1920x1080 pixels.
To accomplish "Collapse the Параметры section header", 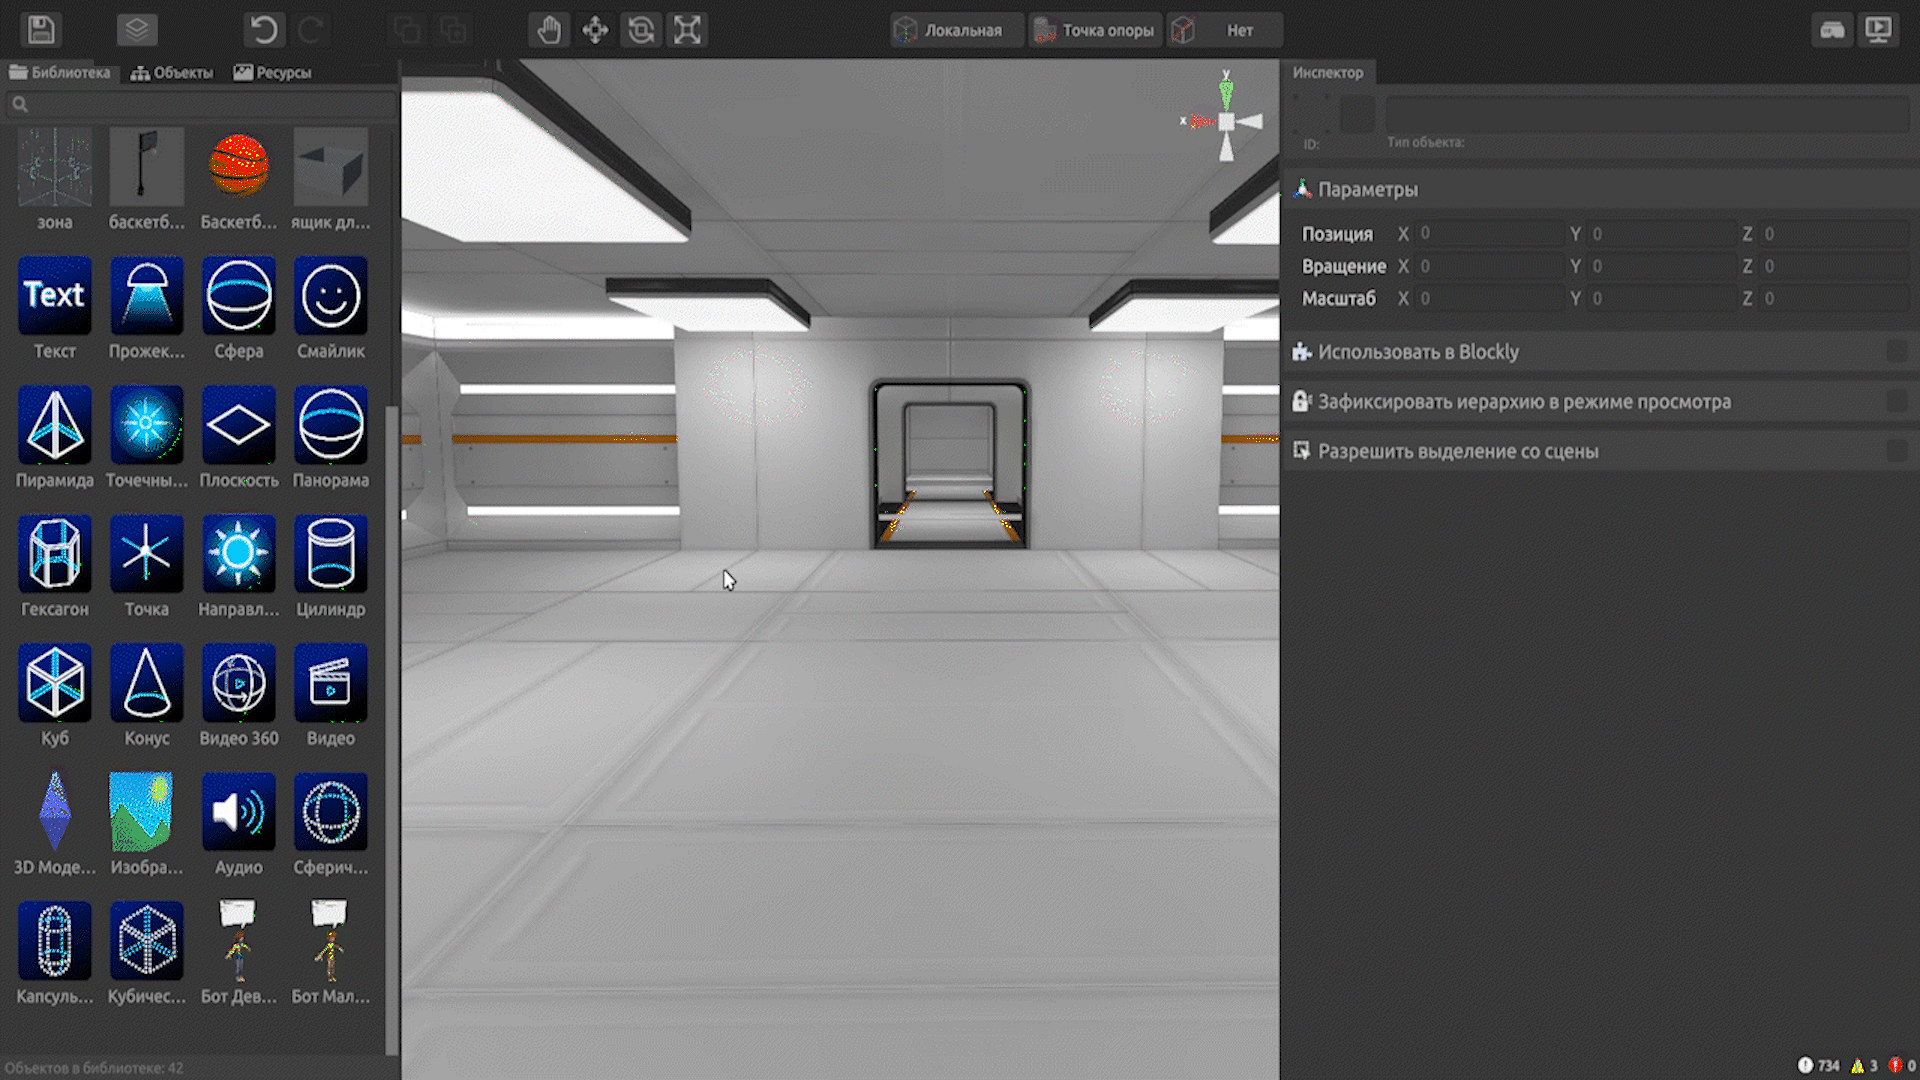I will (x=1367, y=189).
